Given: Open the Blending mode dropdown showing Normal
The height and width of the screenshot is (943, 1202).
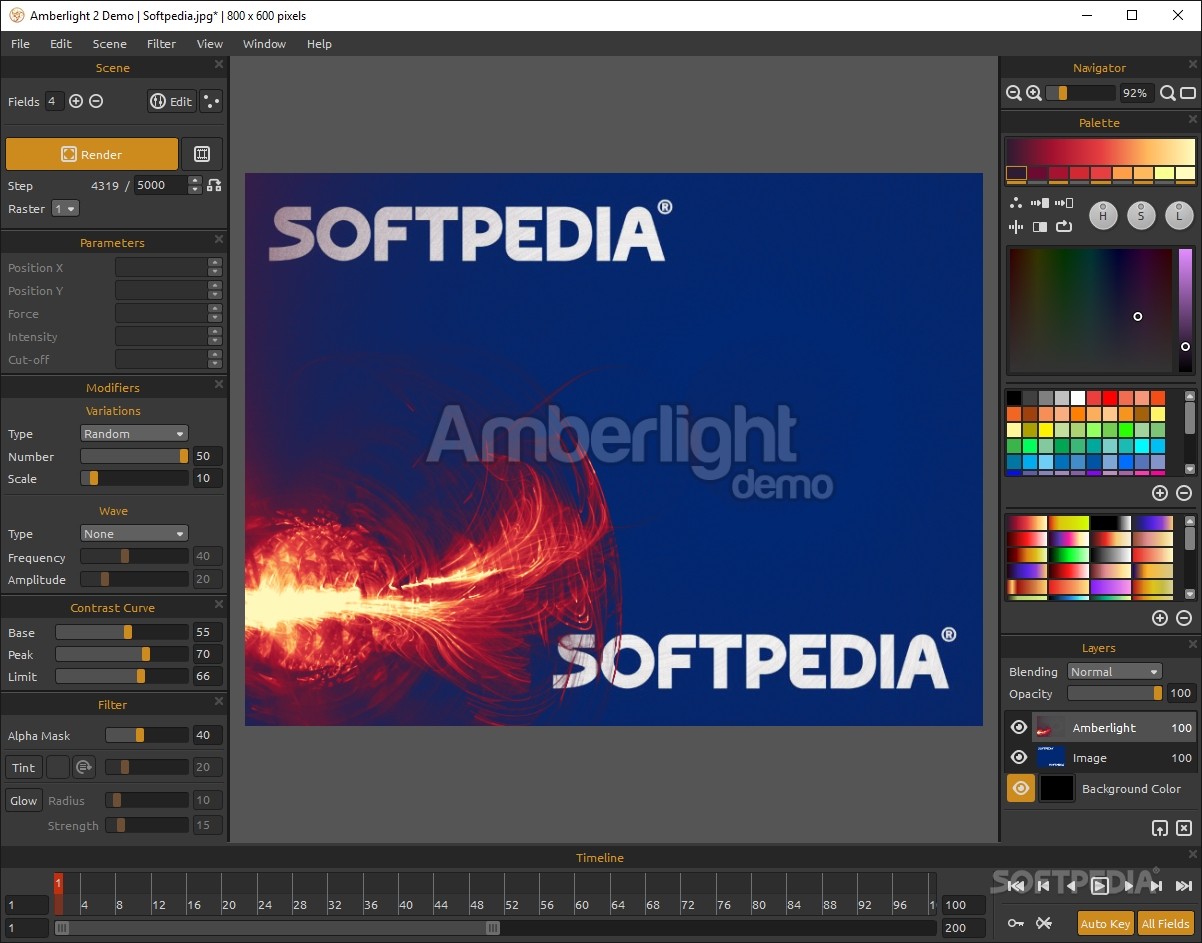Looking at the screenshot, I should point(1114,671).
